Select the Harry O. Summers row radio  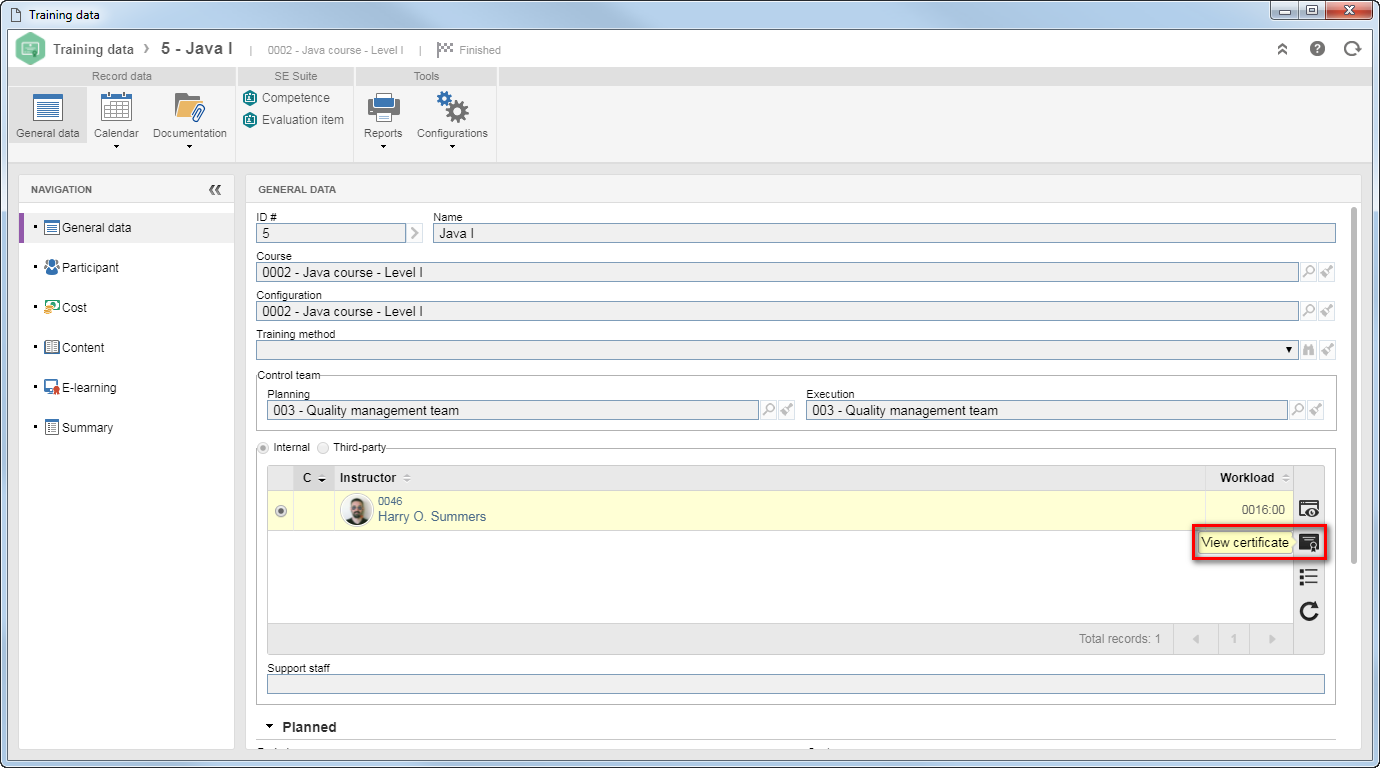click(x=281, y=510)
